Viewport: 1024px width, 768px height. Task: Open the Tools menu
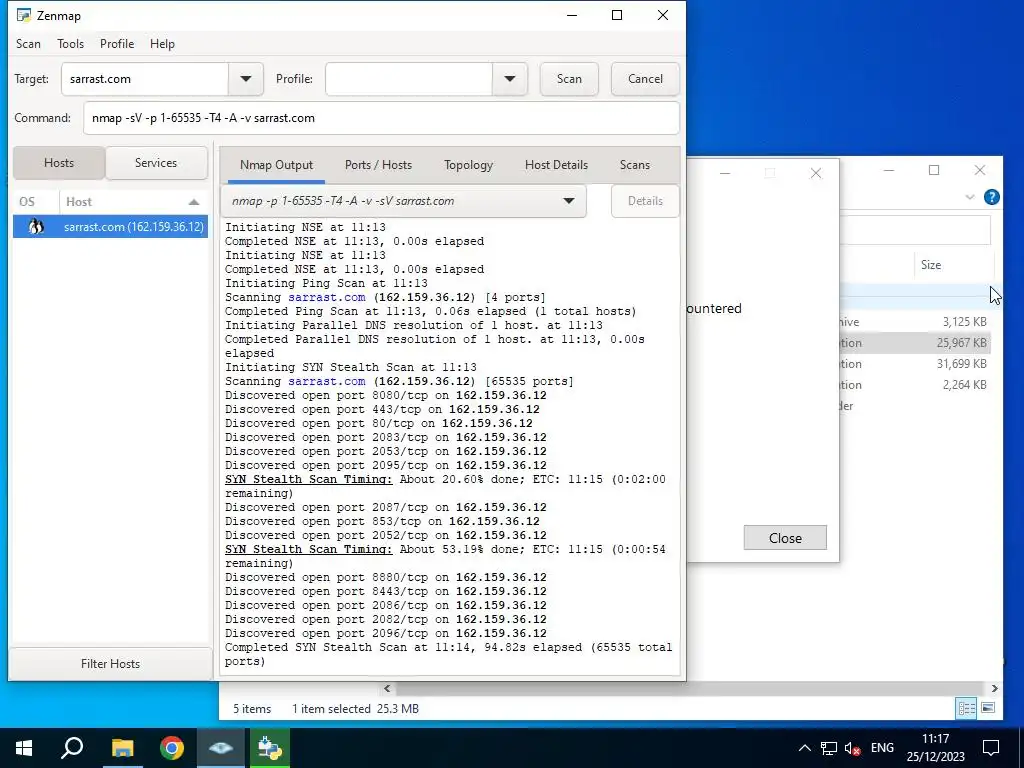(71, 44)
